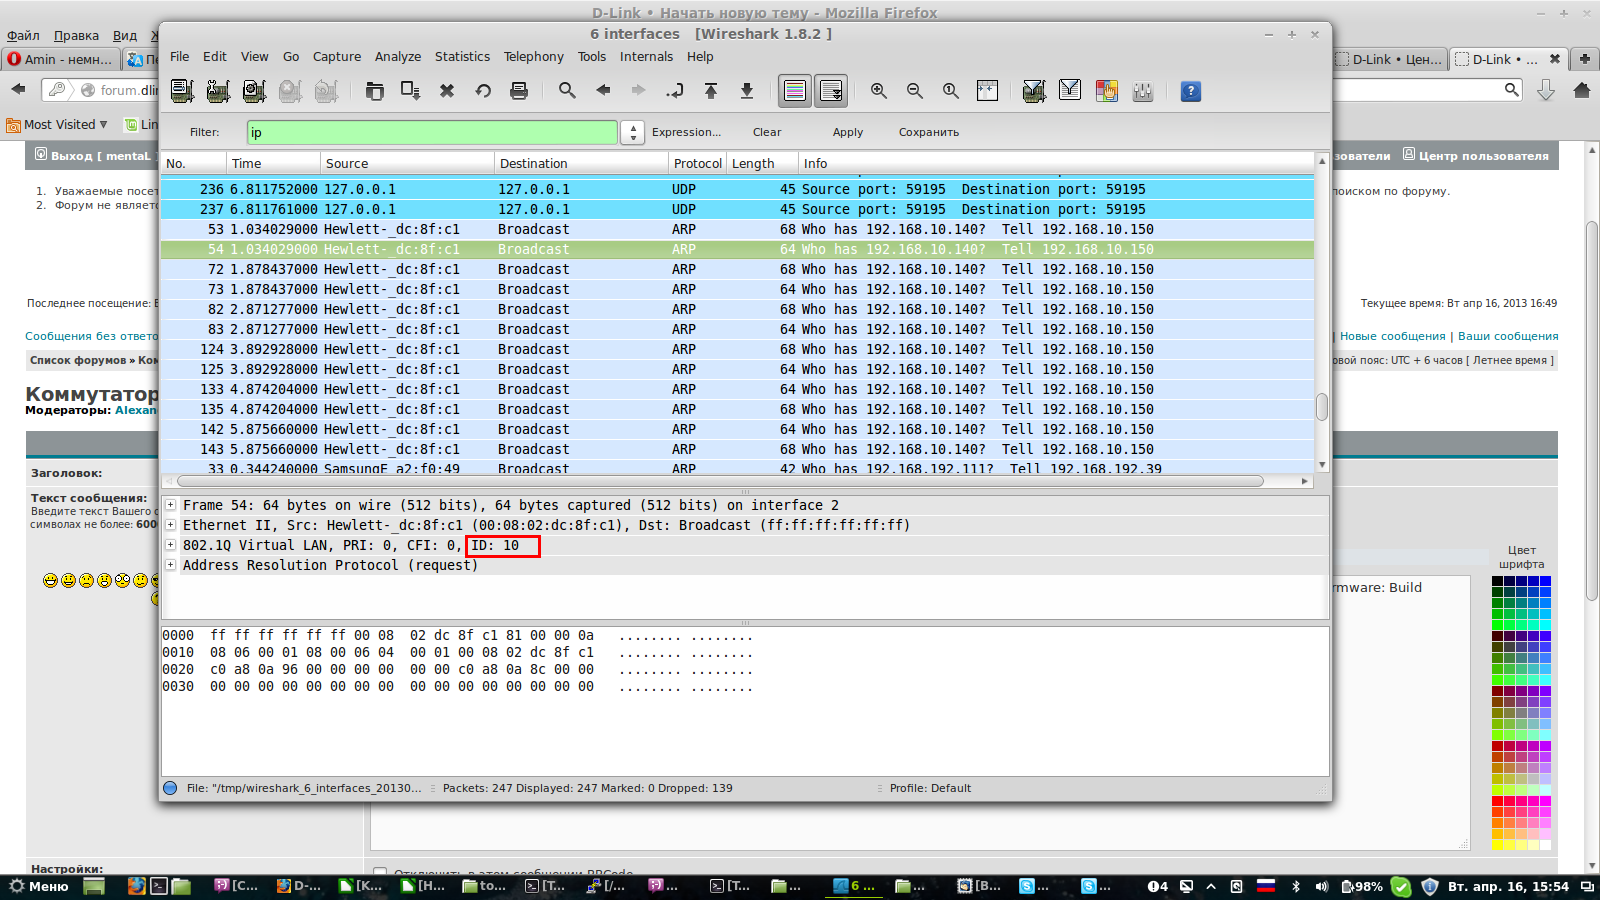Print packets using the printer icon
The height and width of the screenshot is (900, 1600).
point(519,91)
